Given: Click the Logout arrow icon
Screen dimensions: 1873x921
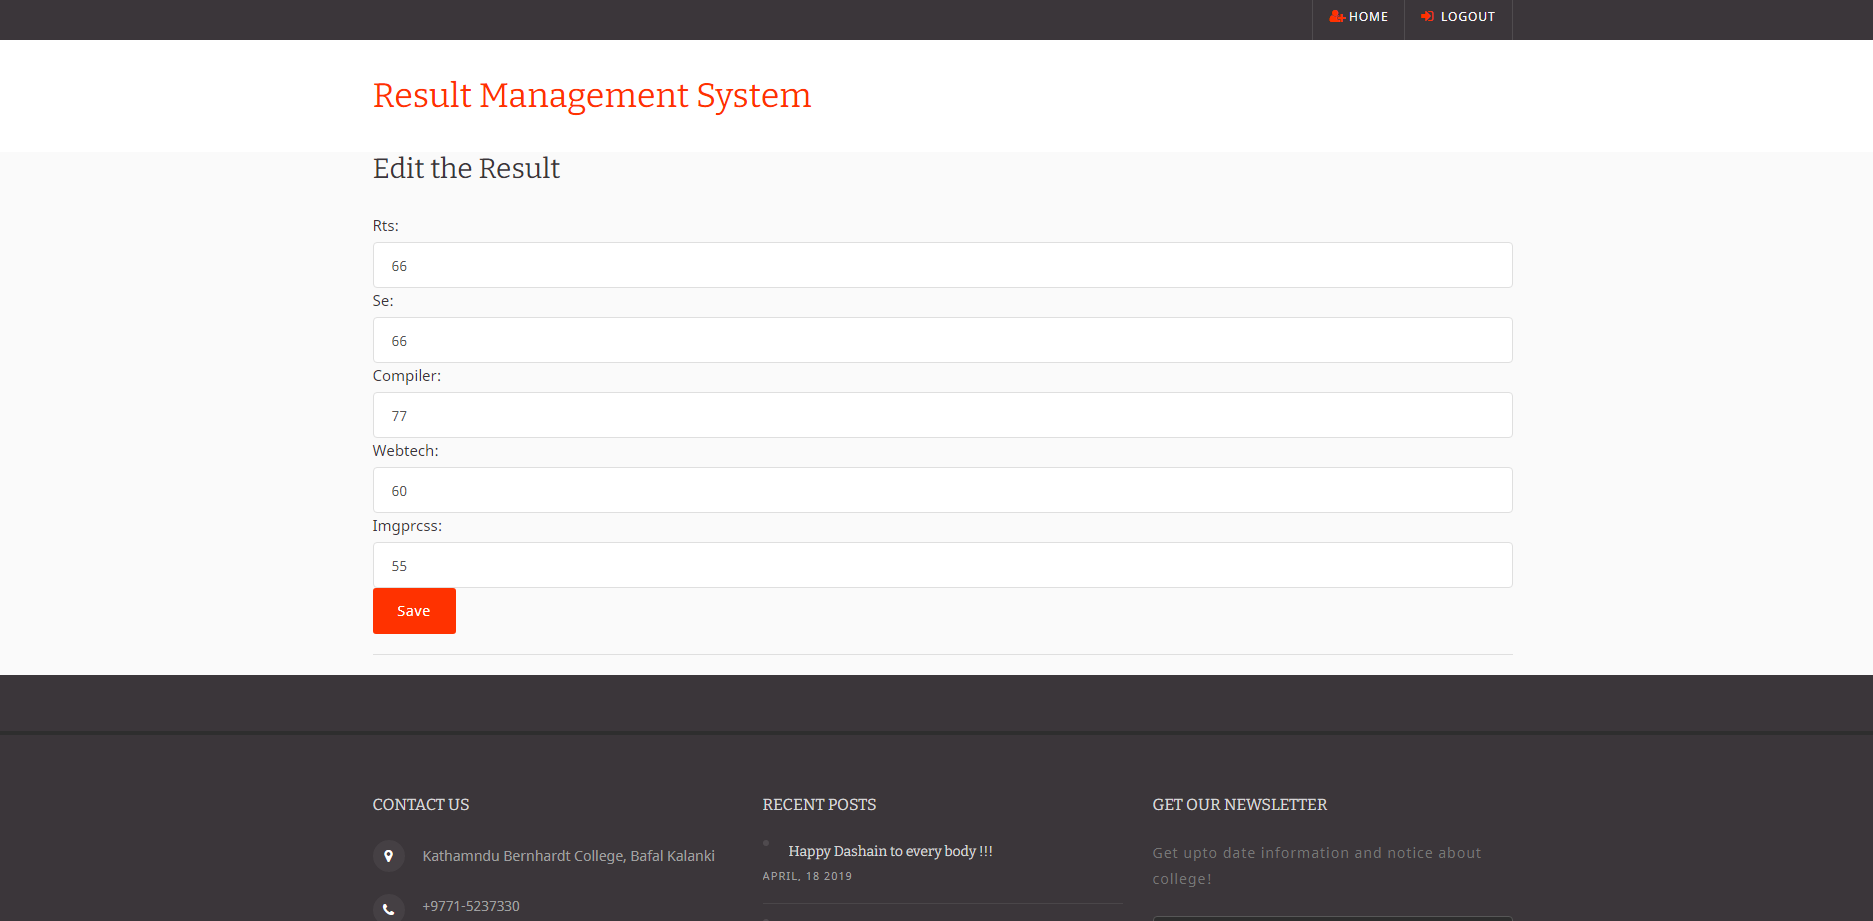Looking at the screenshot, I should (x=1427, y=16).
